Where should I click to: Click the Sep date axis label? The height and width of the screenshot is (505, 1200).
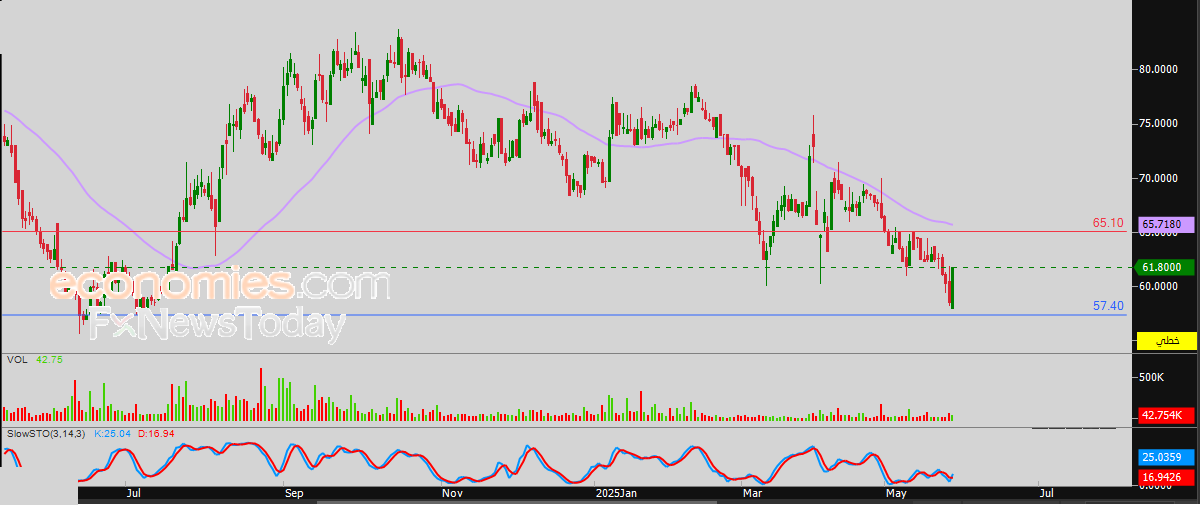pos(293,494)
